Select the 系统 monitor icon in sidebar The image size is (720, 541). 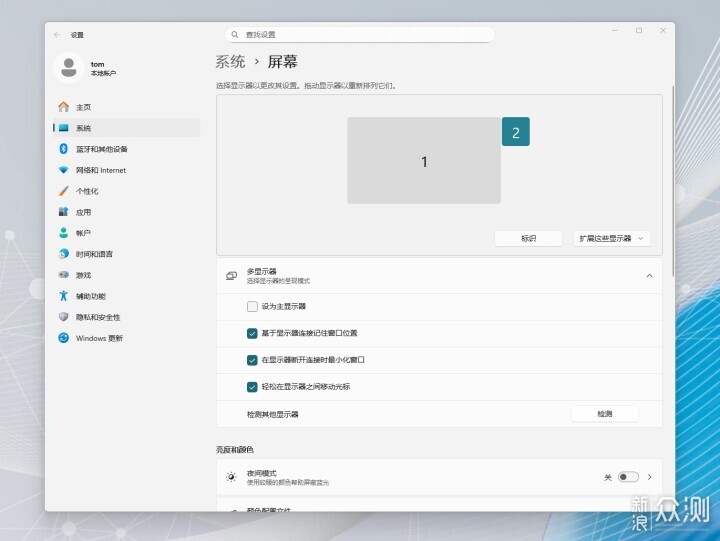pyautogui.click(x=63, y=128)
